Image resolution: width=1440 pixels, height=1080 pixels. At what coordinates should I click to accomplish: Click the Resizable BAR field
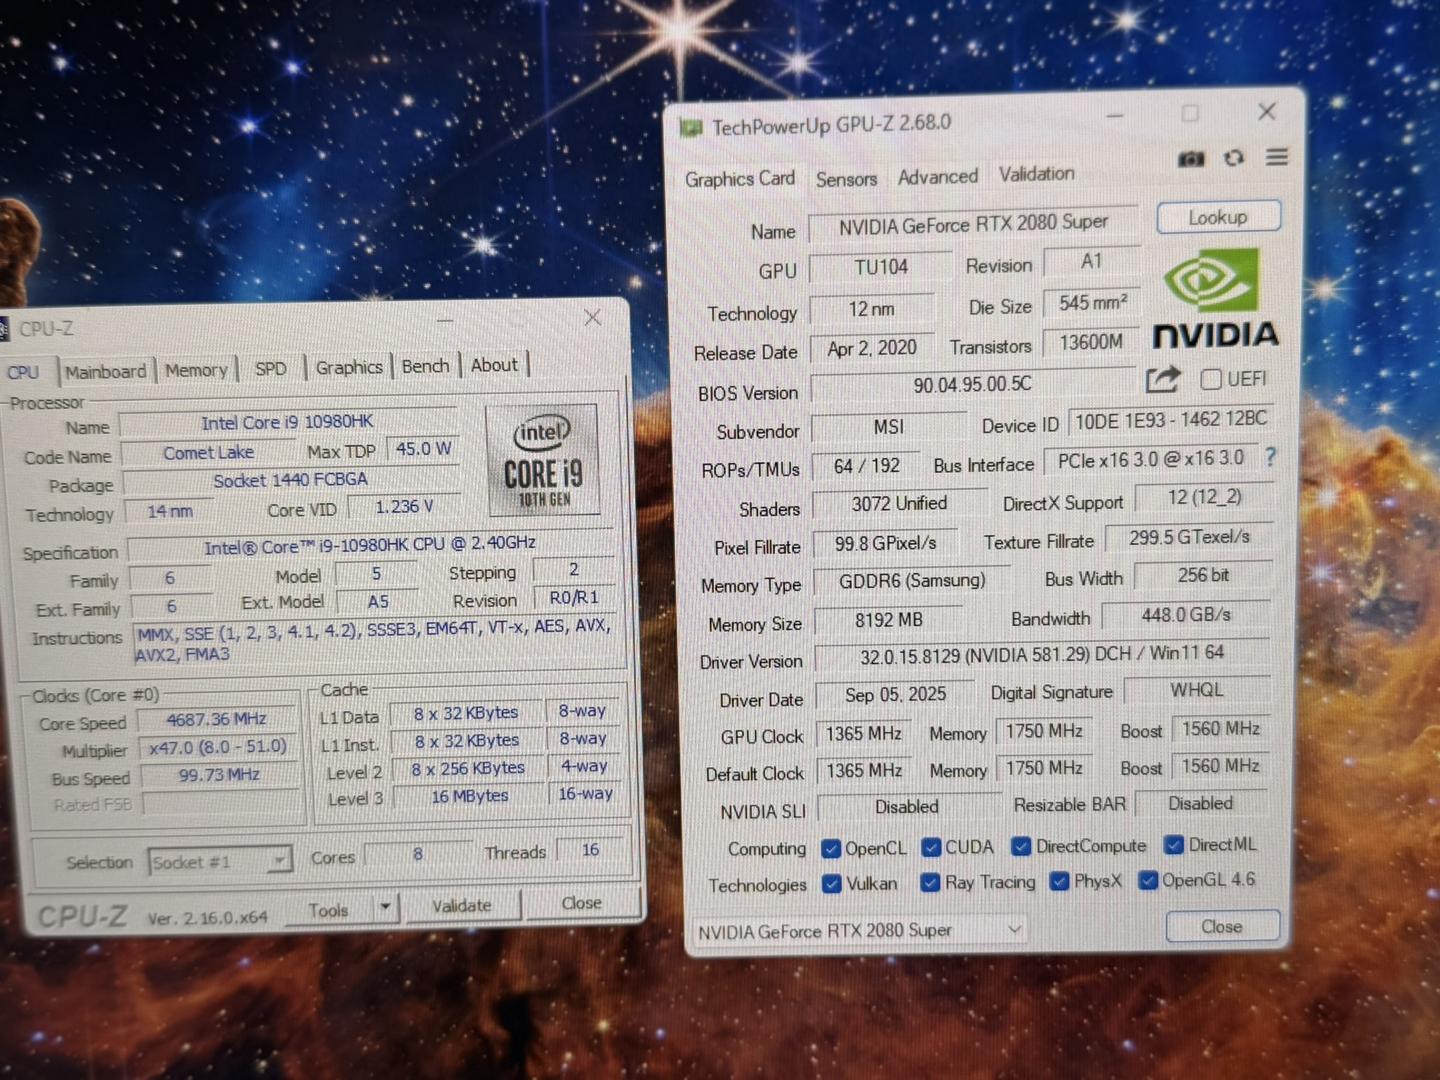(1201, 803)
